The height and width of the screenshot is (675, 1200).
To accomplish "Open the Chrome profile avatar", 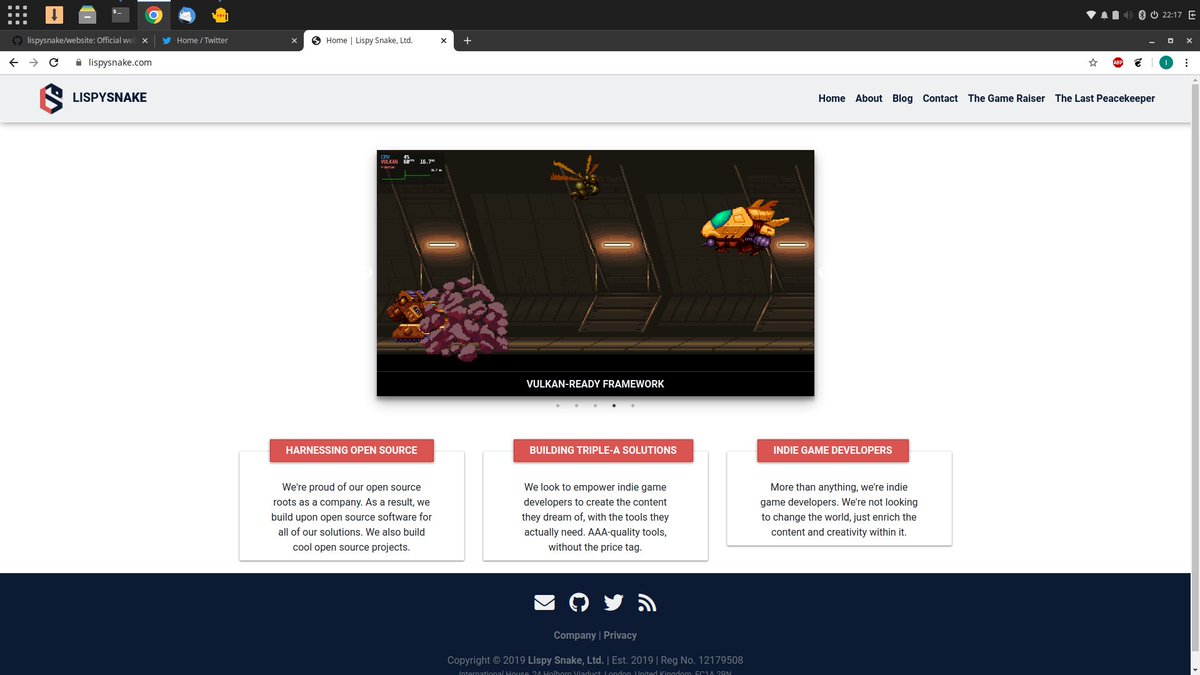I will (1165, 62).
